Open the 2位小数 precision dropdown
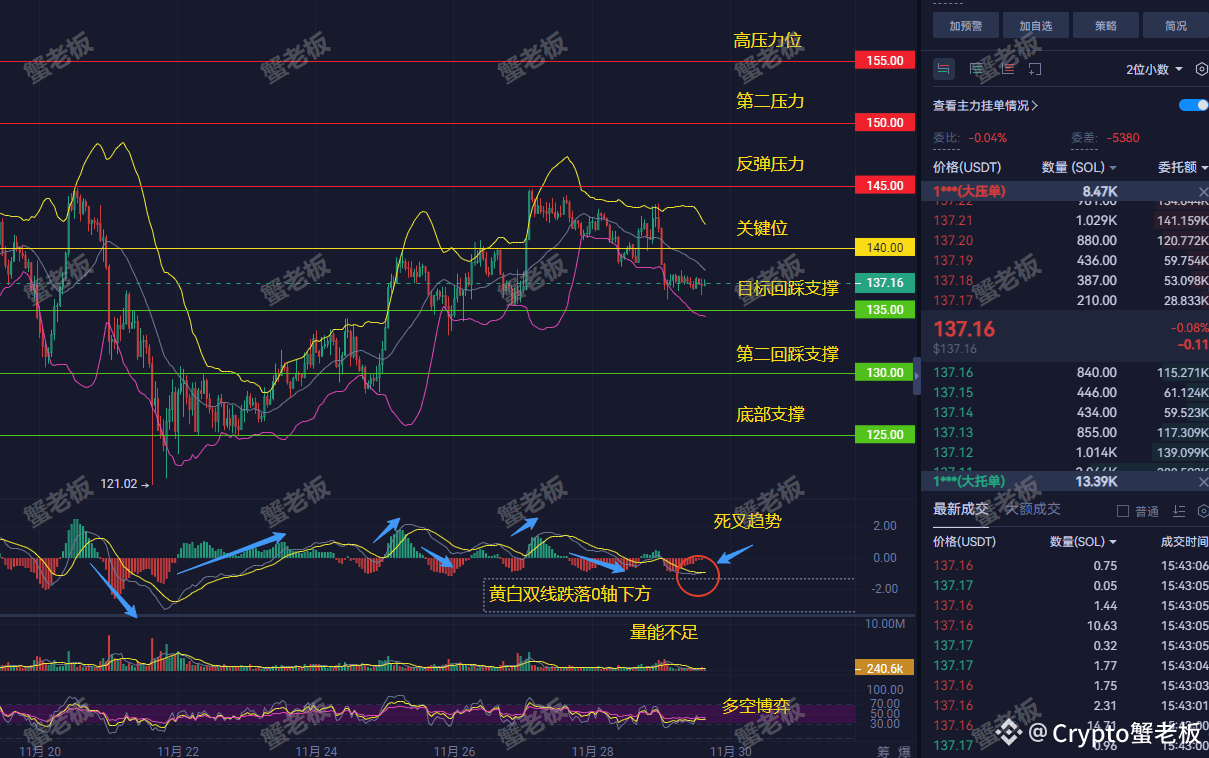This screenshot has height=758, width=1209. [x=1154, y=69]
